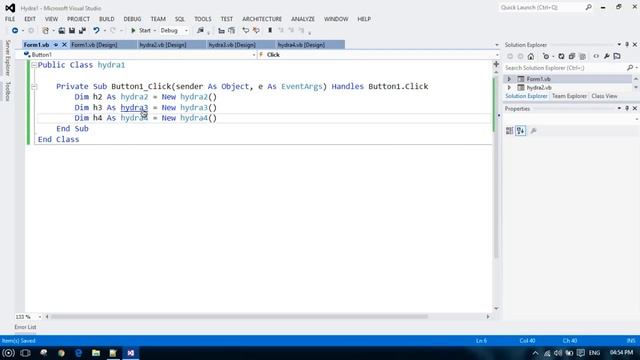Comment out selected lines icon
This screenshot has height=360, width=640.
(x=246, y=31)
